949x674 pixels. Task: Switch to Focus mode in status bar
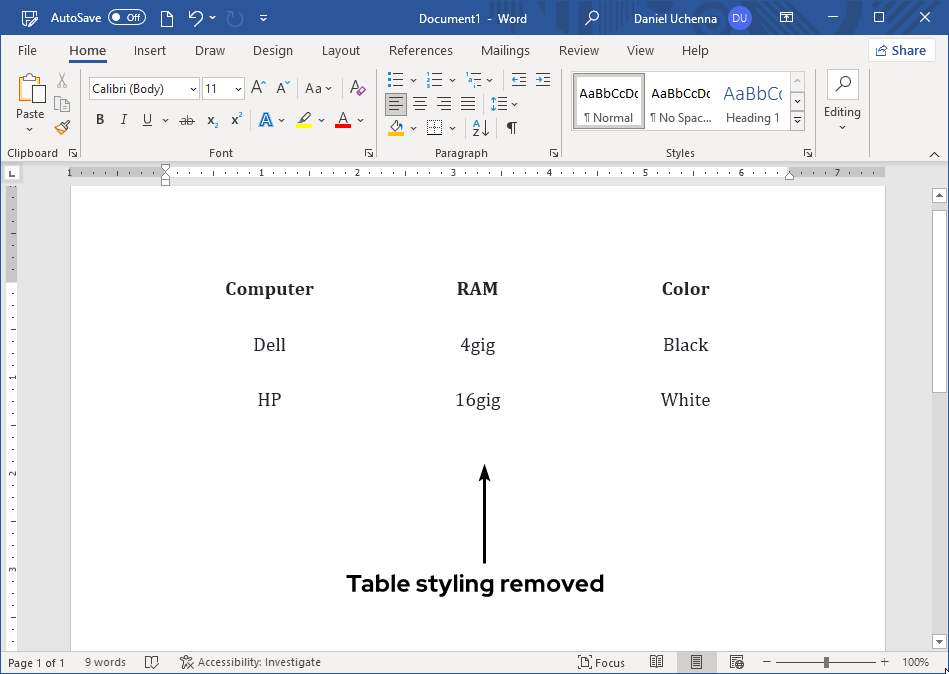point(601,662)
